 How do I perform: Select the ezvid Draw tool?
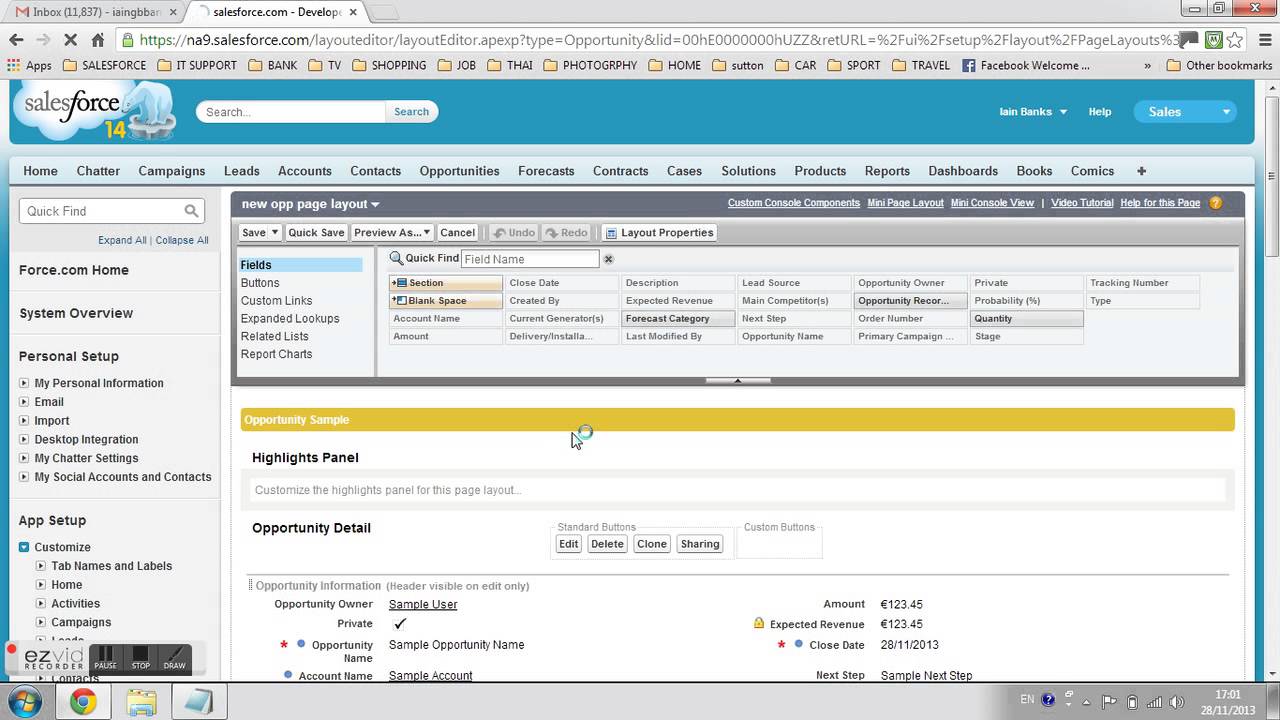[174, 658]
